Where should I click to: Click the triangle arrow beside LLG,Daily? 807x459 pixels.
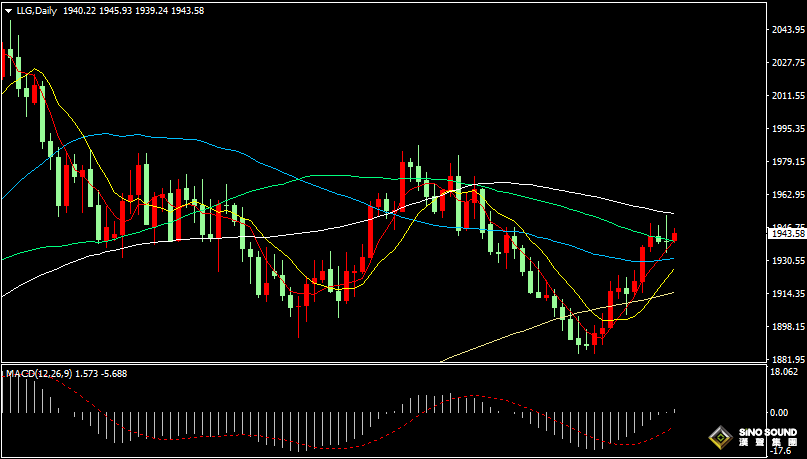(x=8, y=10)
